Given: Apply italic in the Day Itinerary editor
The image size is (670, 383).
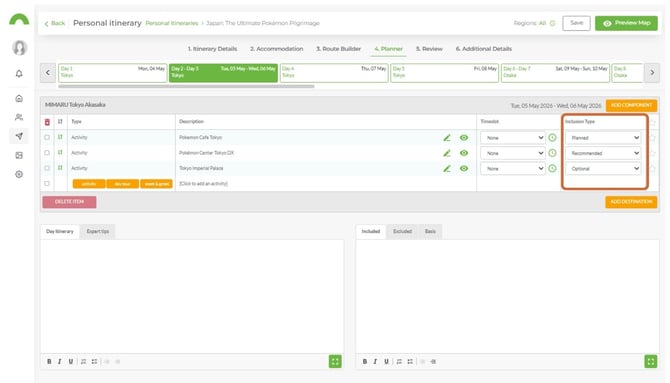Looking at the screenshot, I should click(59, 362).
